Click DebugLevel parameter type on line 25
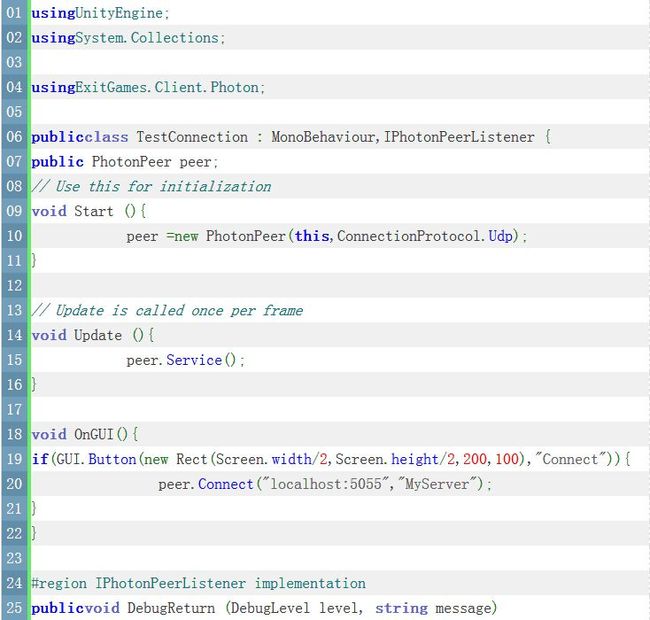650x620 pixels. click(x=270, y=608)
